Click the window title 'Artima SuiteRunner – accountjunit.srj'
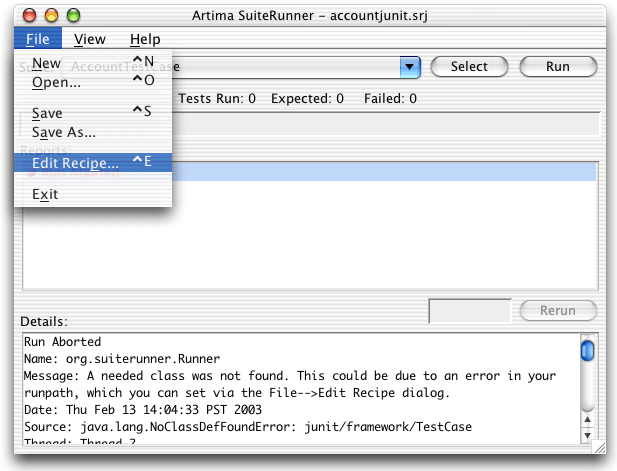 point(310,16)
